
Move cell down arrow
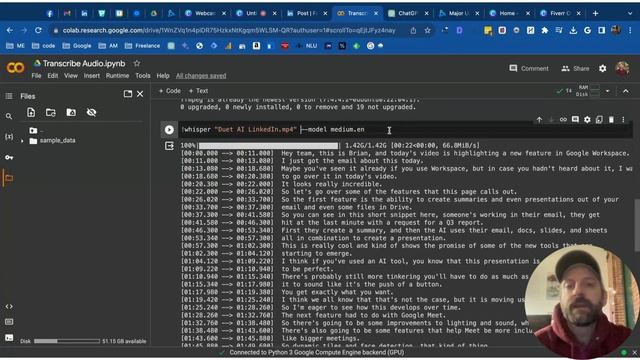551,120
